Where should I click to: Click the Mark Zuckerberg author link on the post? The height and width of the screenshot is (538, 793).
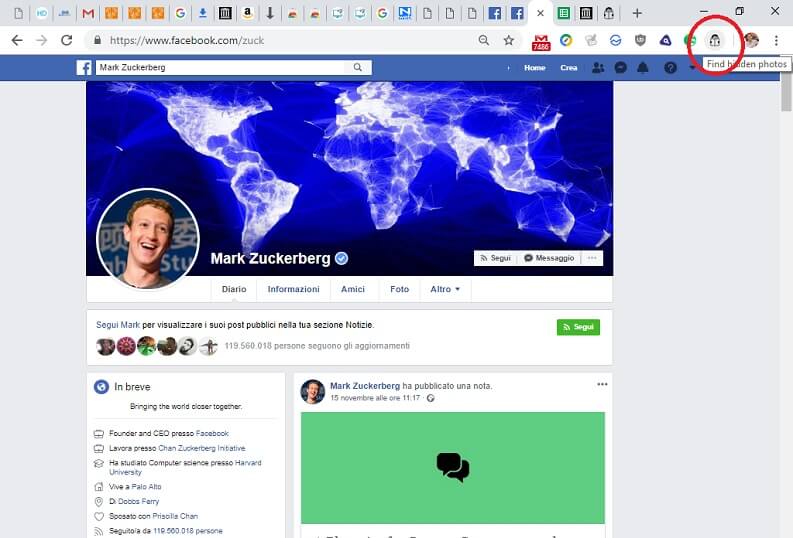[x=365, y=386]
